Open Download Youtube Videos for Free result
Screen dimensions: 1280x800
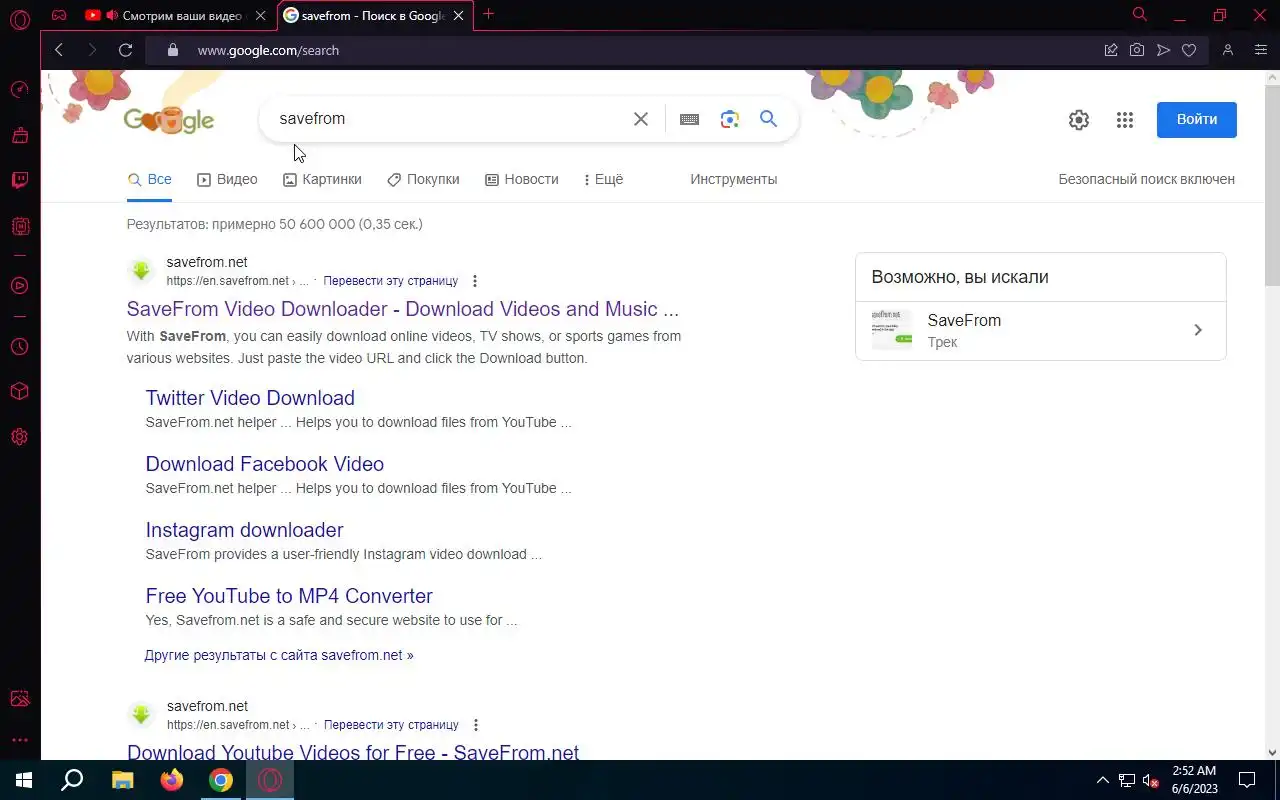pos(353,752)
